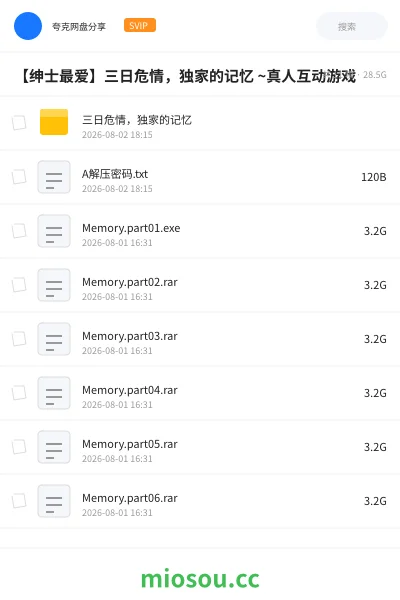Open the Memory.part02.rar file name
Image resolution: width=400 pixels, height=600 pixels.
click(130, 282)
